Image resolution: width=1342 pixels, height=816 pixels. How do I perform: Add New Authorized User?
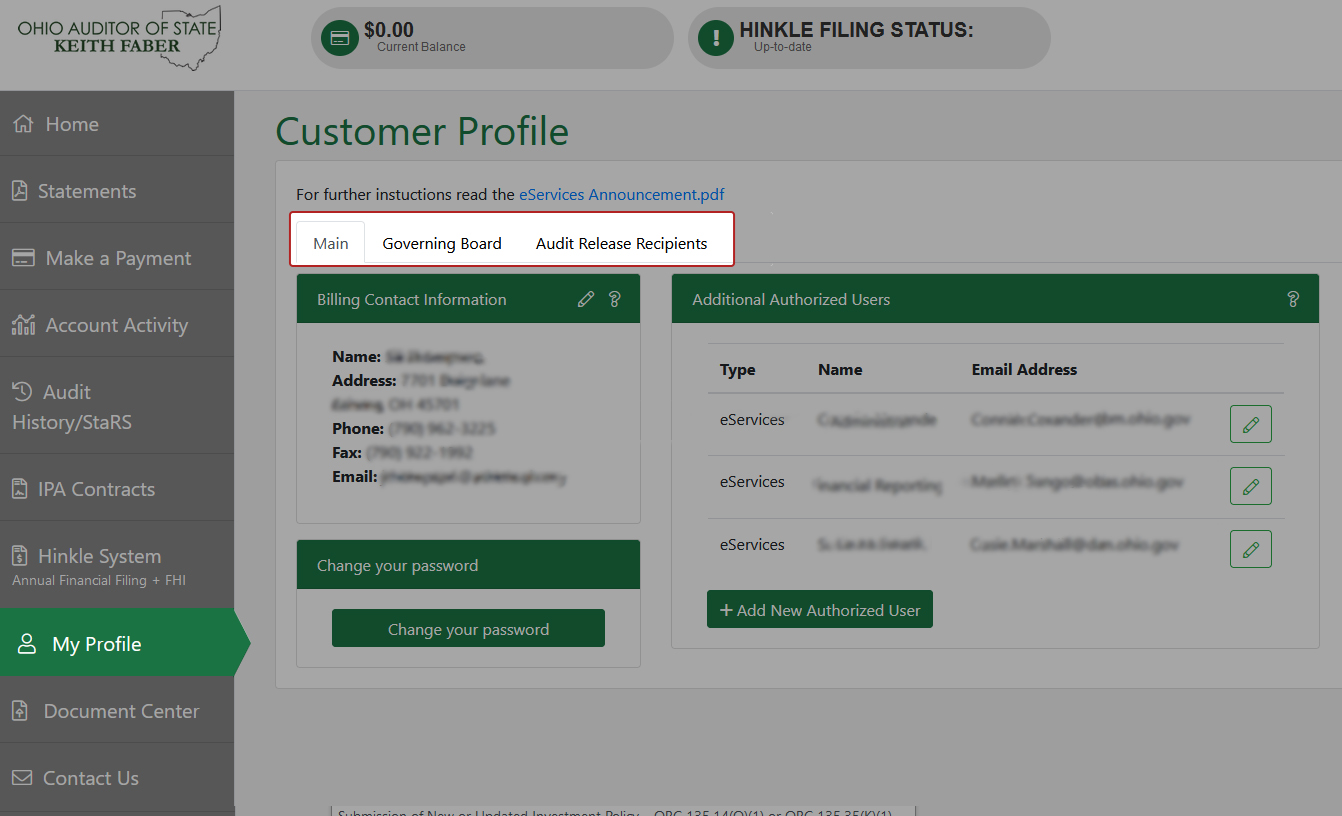coord(819,610)
